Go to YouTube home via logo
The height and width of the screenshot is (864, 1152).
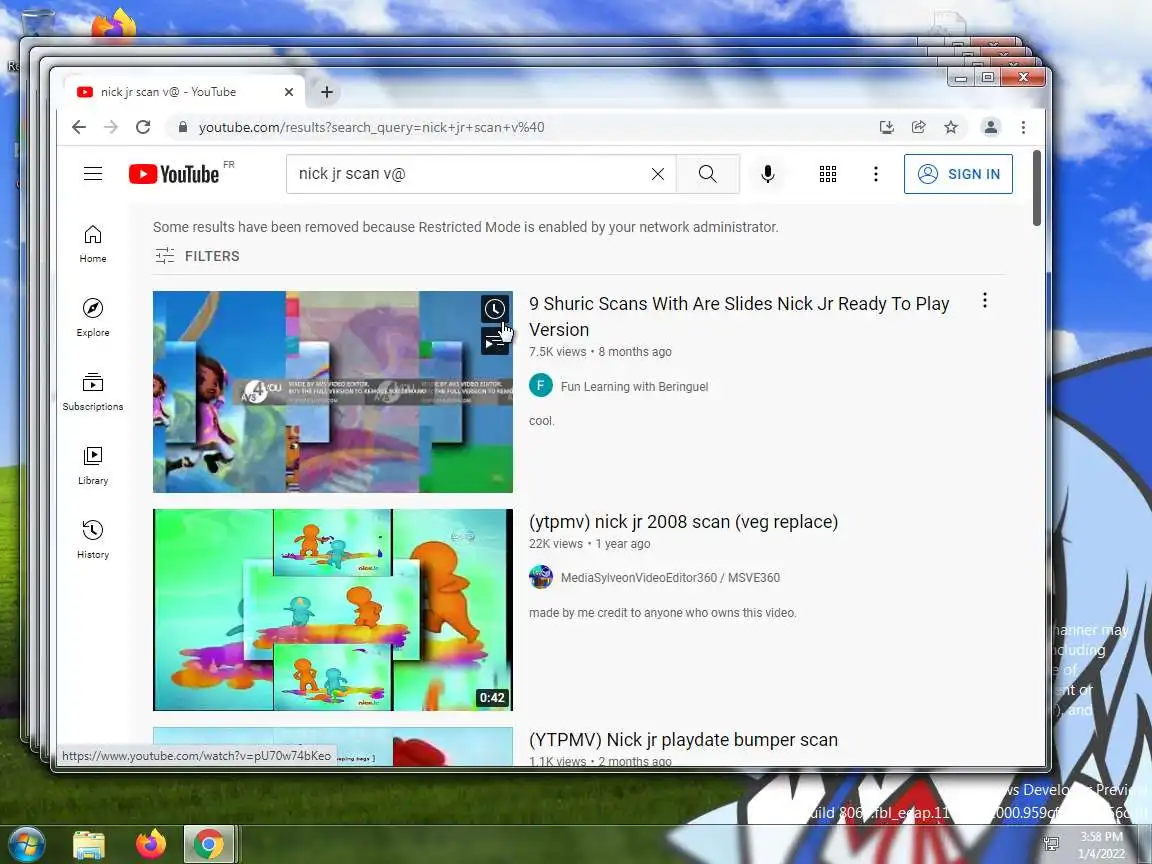click(174, 174)
